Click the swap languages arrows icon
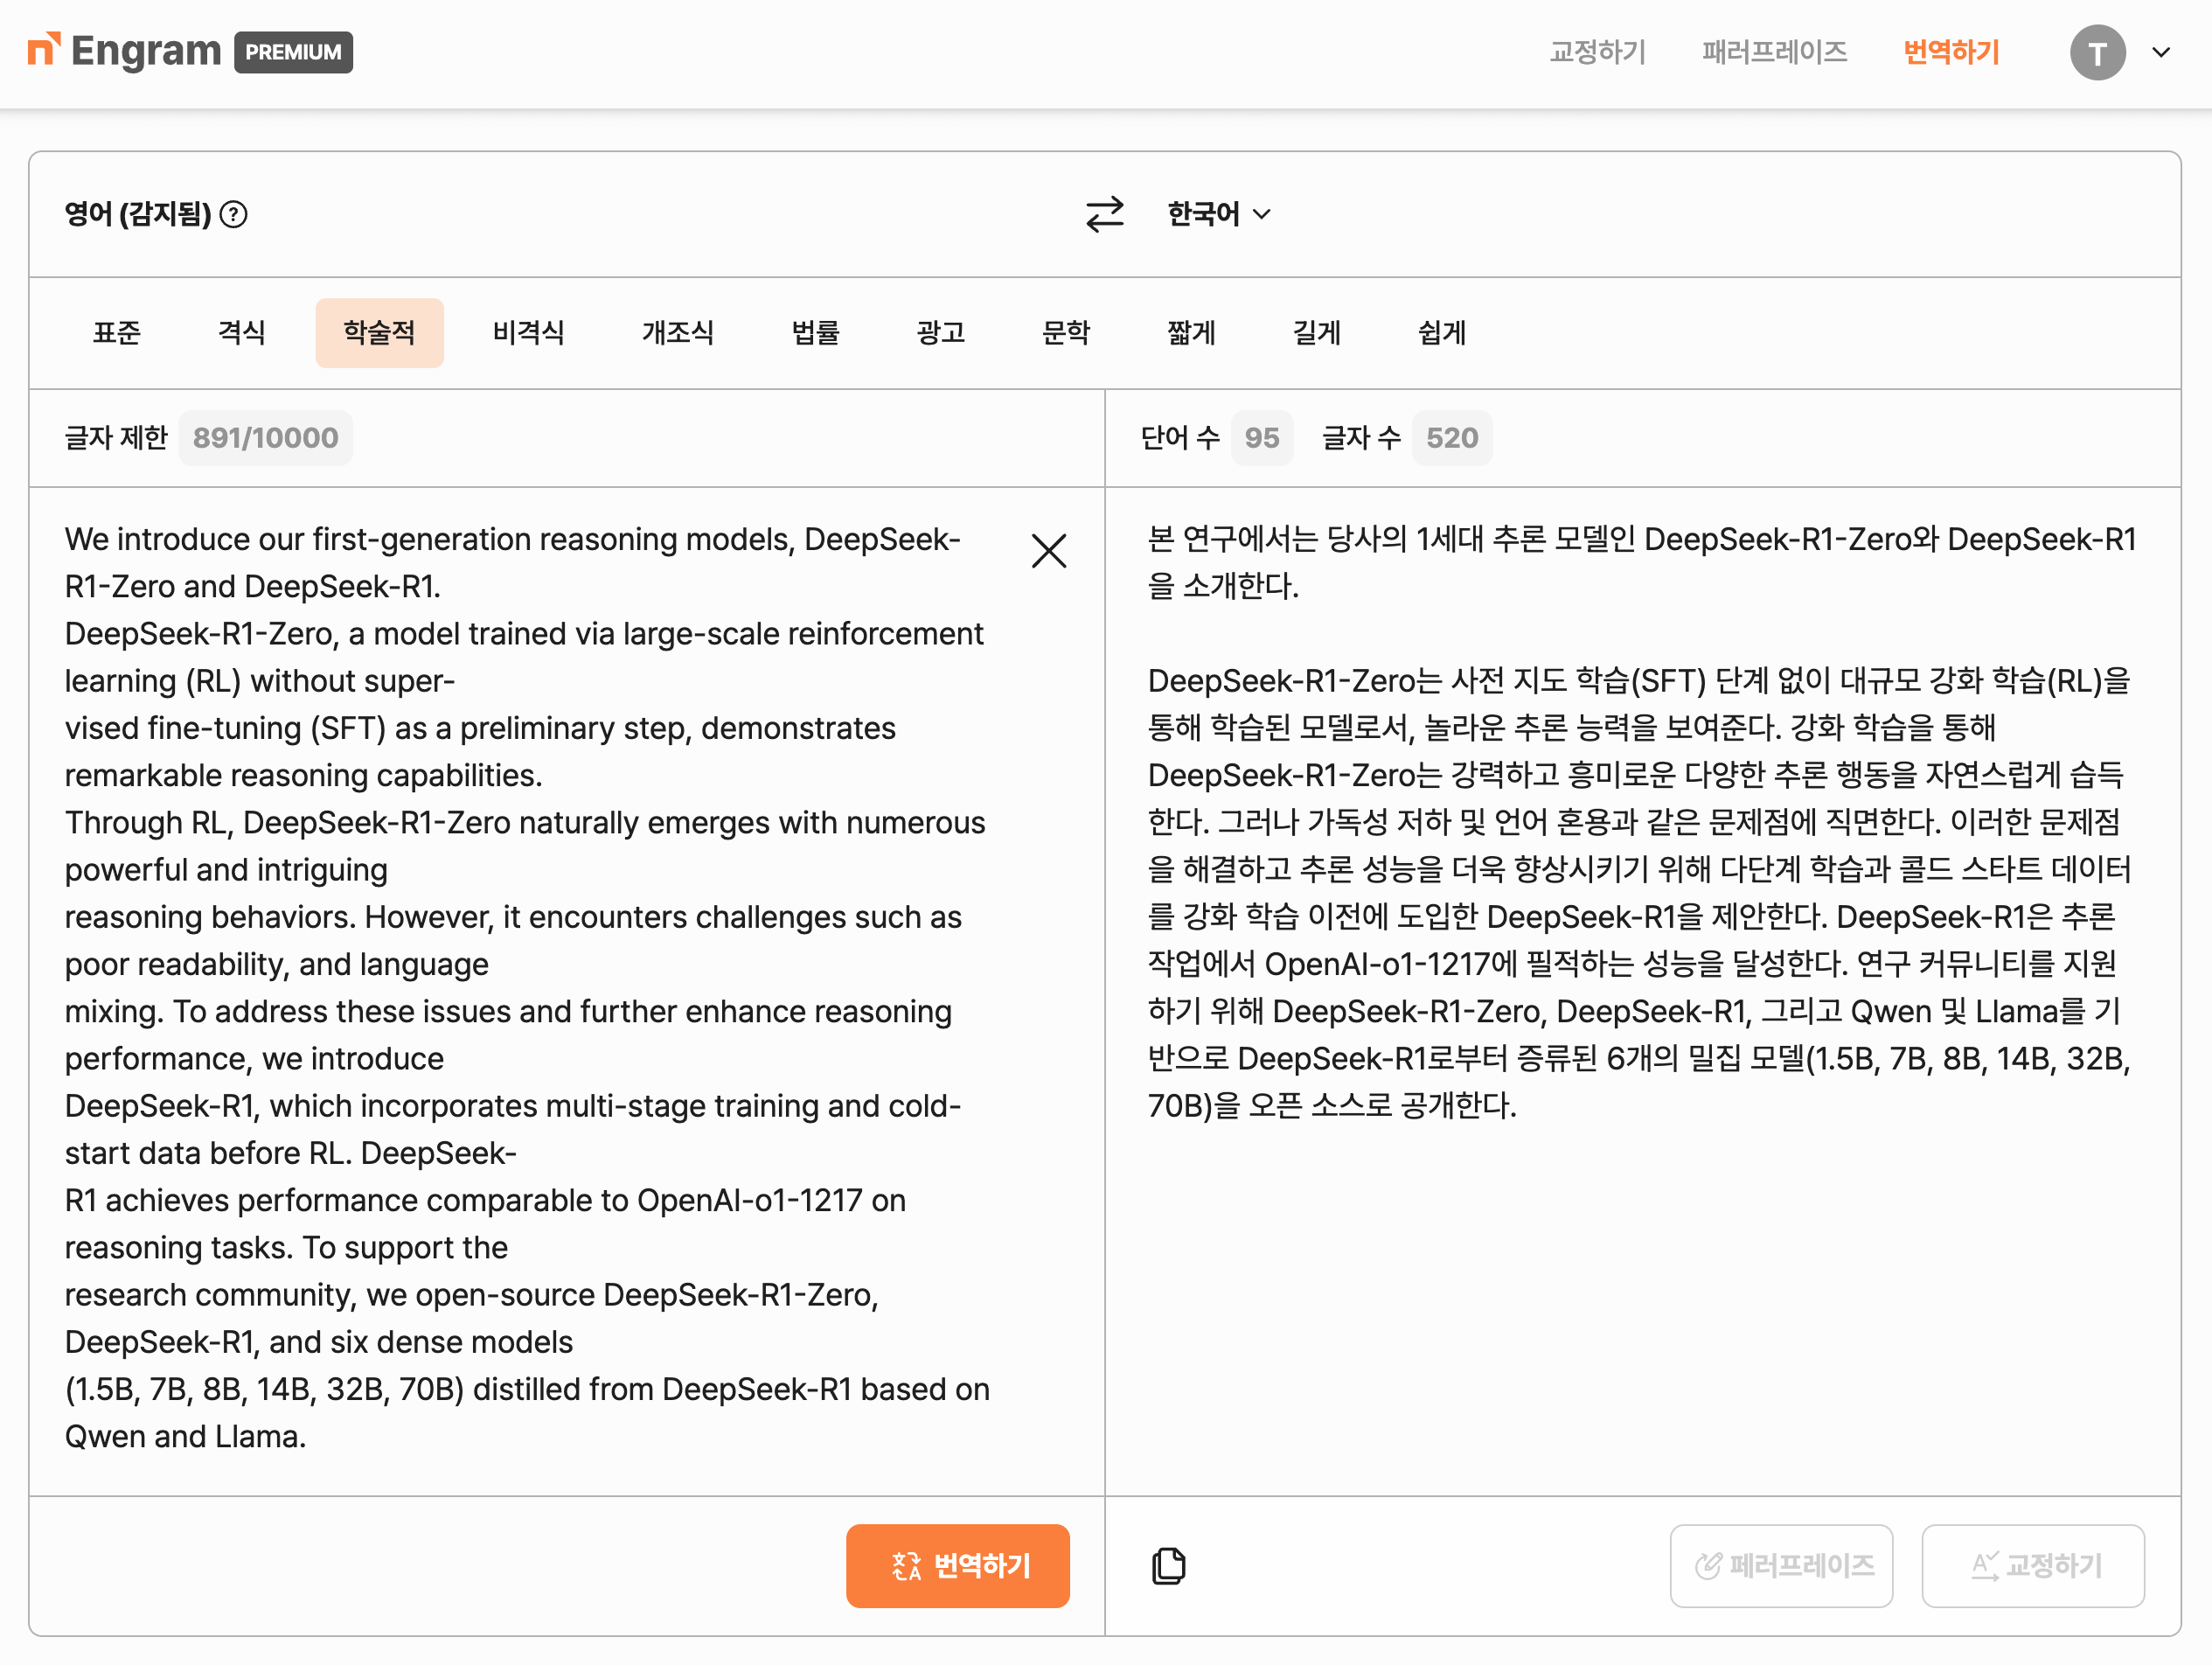The width and height of the screenshot is (2212, 1665). (1104, 214)
